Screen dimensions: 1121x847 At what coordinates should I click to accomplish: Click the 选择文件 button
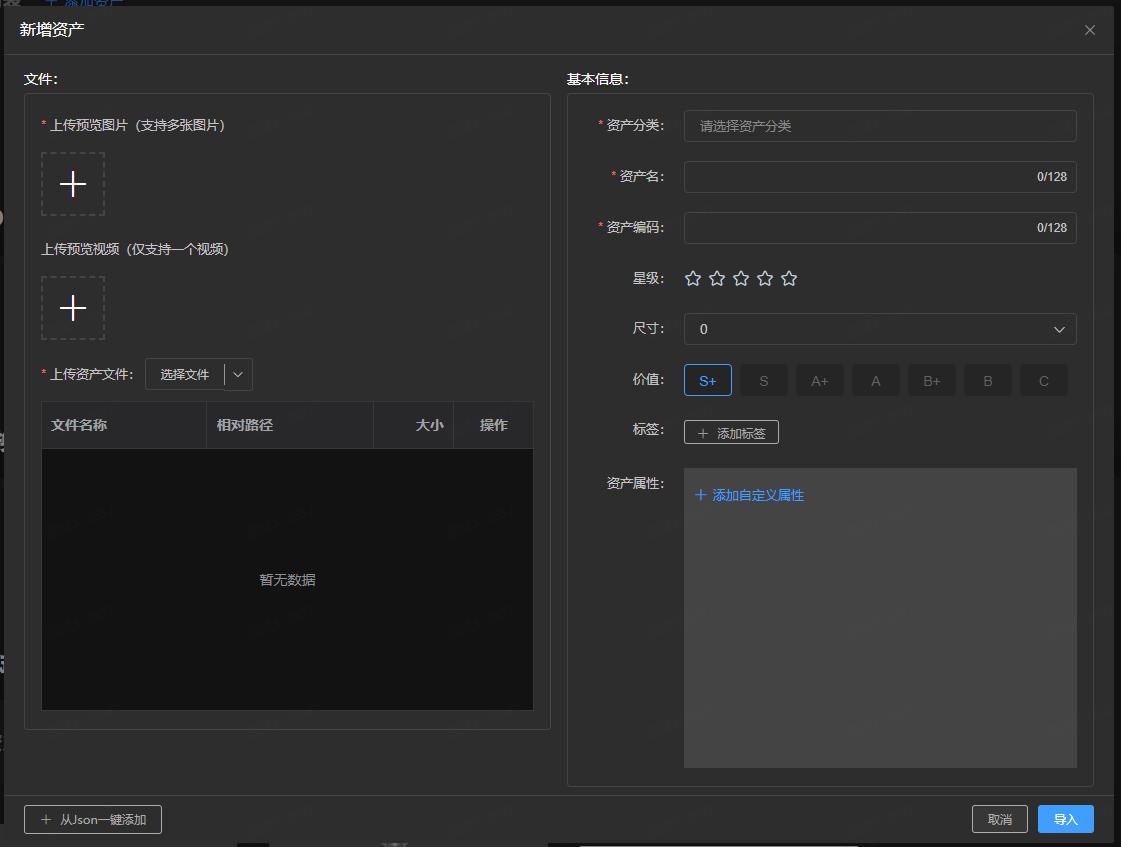[x=185, y=374]
